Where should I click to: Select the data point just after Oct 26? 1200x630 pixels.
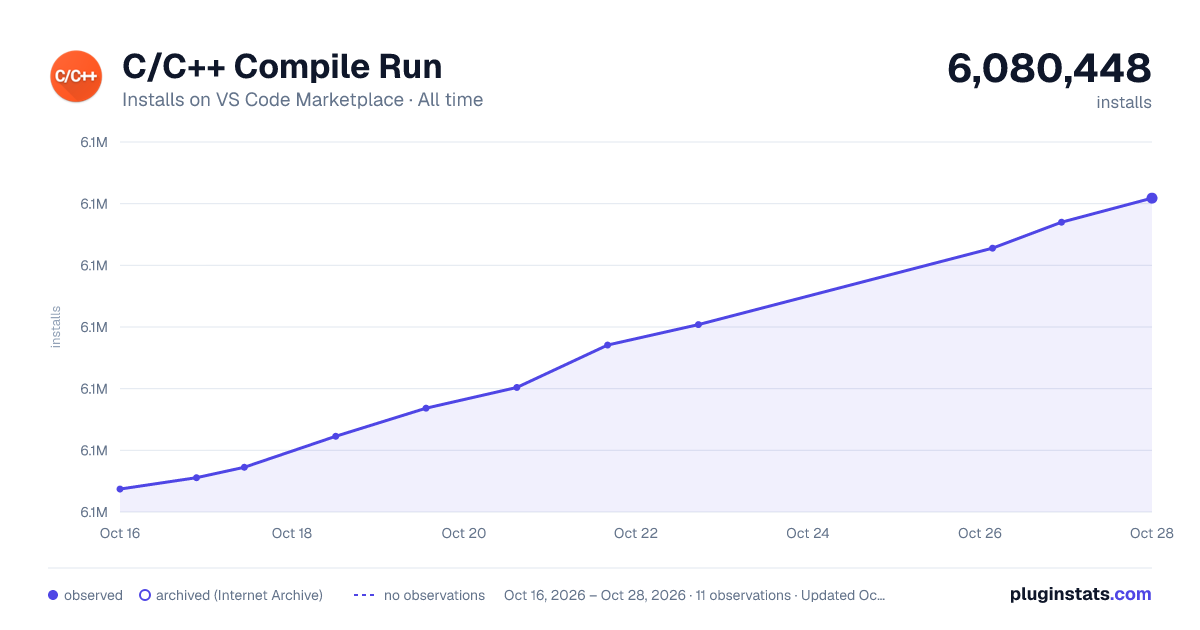[x=992, y=248]
